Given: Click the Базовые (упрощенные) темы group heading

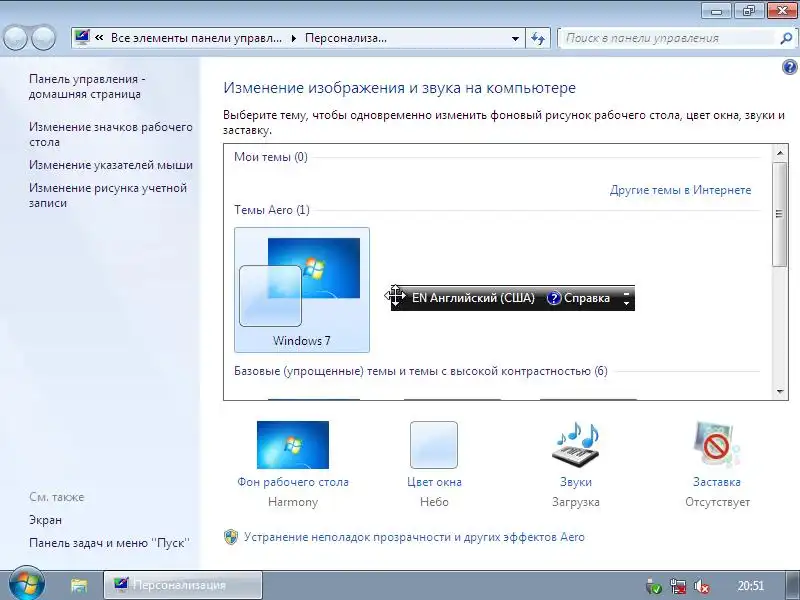Looking at the screenshot, I should pos(421,371).
